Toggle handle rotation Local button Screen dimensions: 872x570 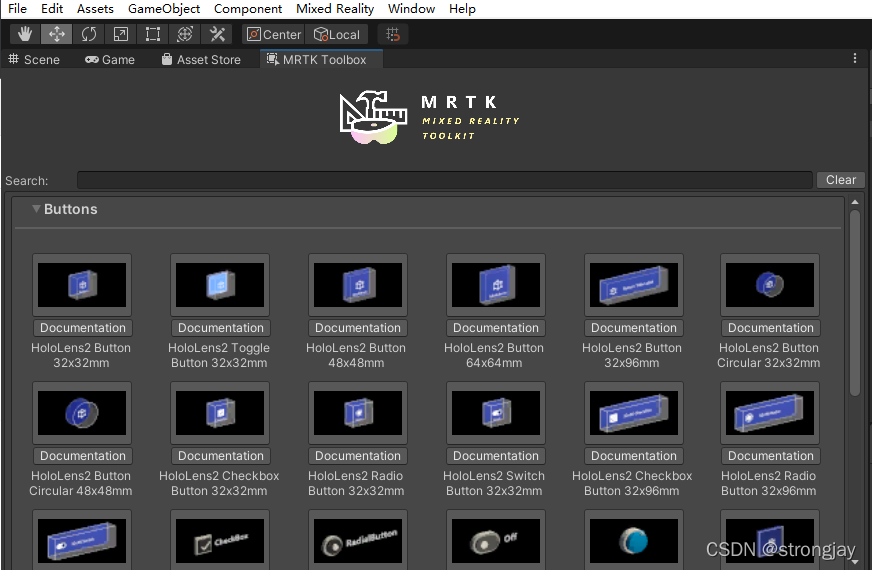(x=337, y=34)
